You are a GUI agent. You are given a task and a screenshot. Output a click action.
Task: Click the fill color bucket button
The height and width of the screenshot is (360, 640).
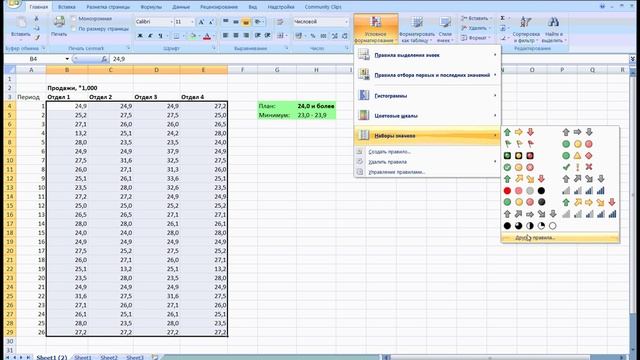[x=192, y=36]
